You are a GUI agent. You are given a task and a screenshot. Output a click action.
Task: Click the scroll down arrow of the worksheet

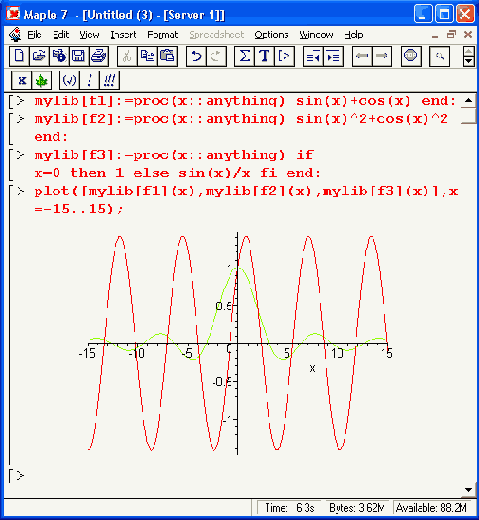pos(468,490)
